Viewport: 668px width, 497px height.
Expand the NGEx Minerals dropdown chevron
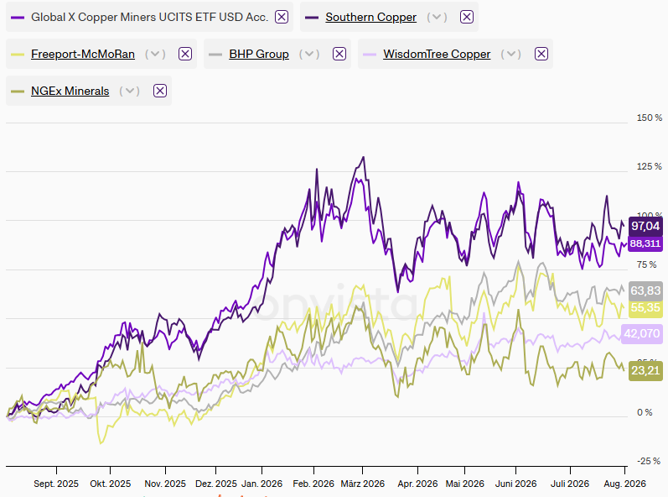click(130, 91)
